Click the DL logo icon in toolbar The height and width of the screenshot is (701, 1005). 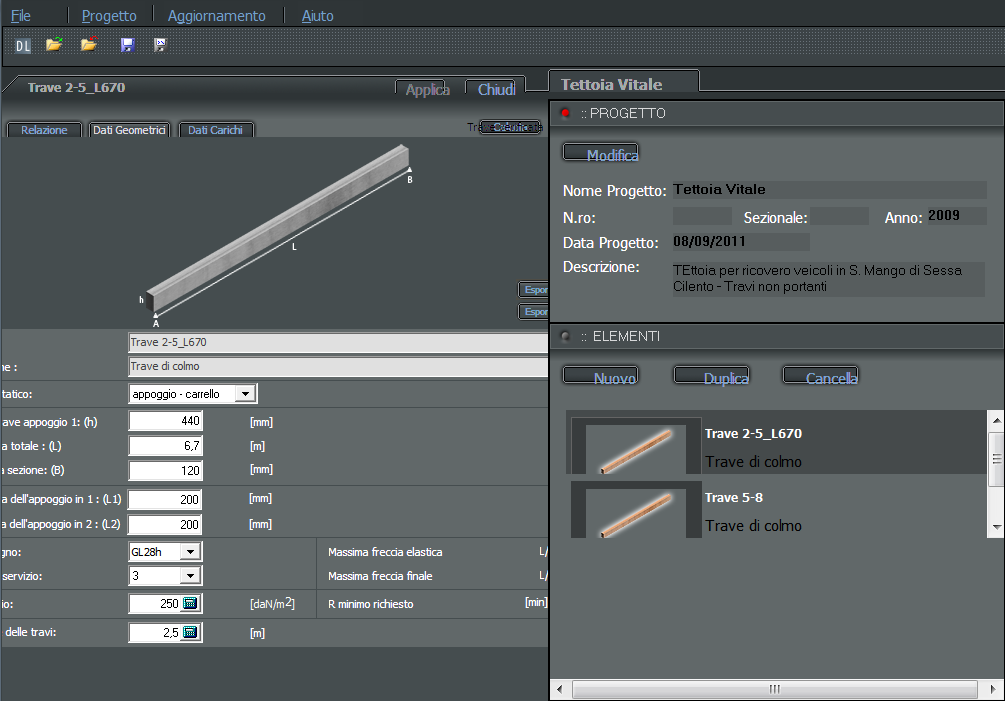23,45
